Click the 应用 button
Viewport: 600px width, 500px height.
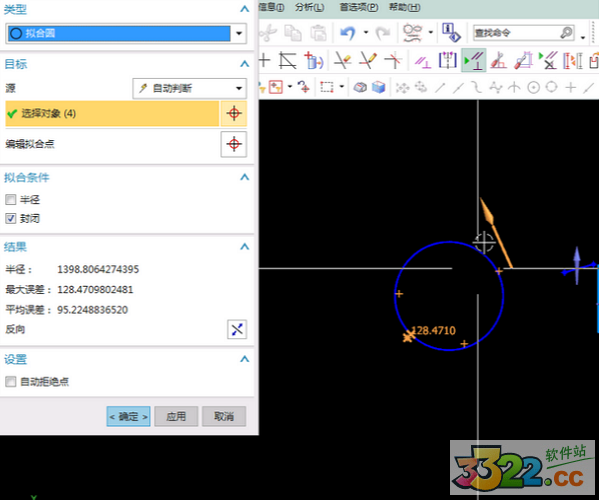(176, 416)
